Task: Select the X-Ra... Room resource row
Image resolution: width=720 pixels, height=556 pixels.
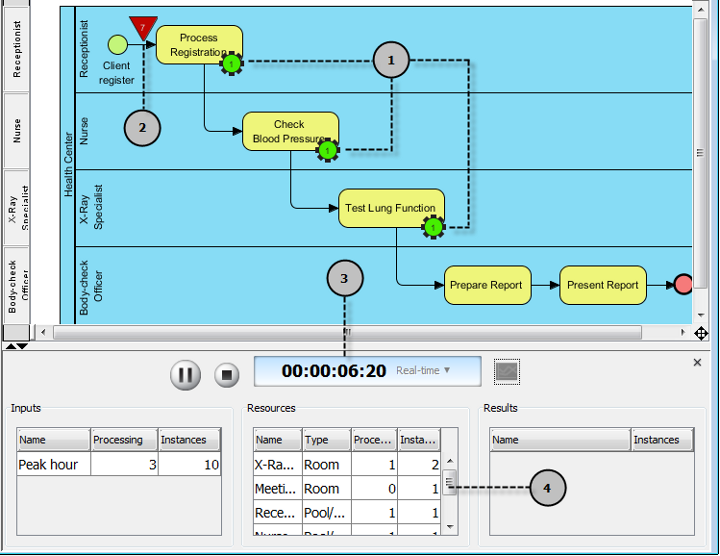Action: (x=347, y=464)
